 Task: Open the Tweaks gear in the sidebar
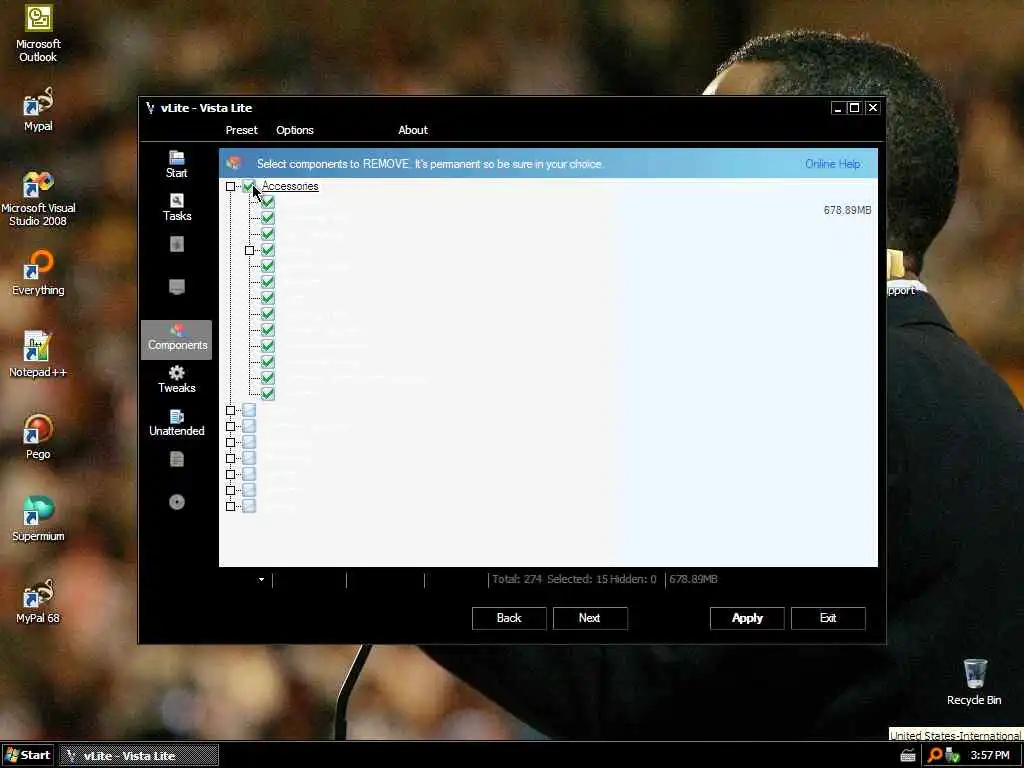point(176,379)
